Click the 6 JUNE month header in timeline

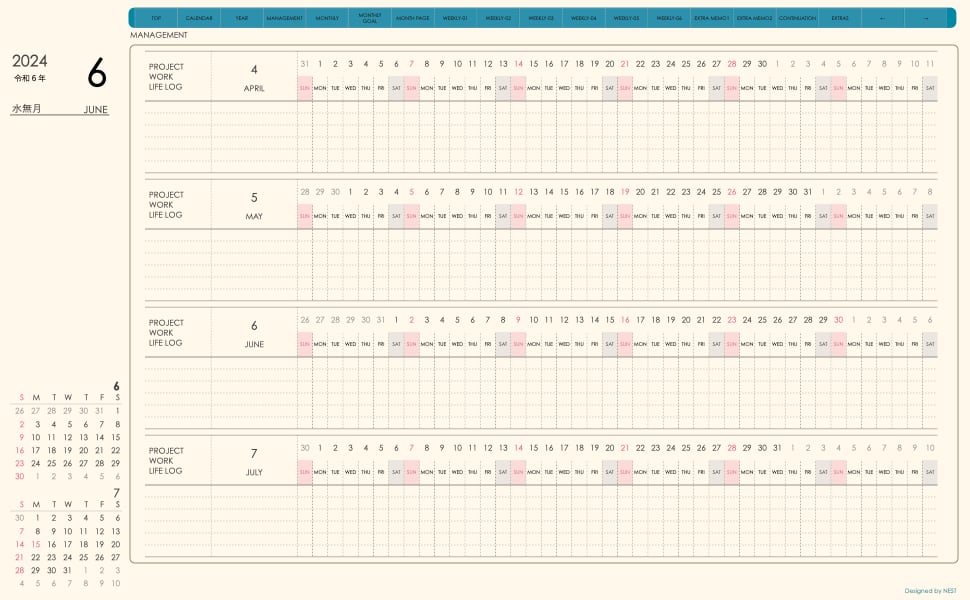(x=254, y=334)
